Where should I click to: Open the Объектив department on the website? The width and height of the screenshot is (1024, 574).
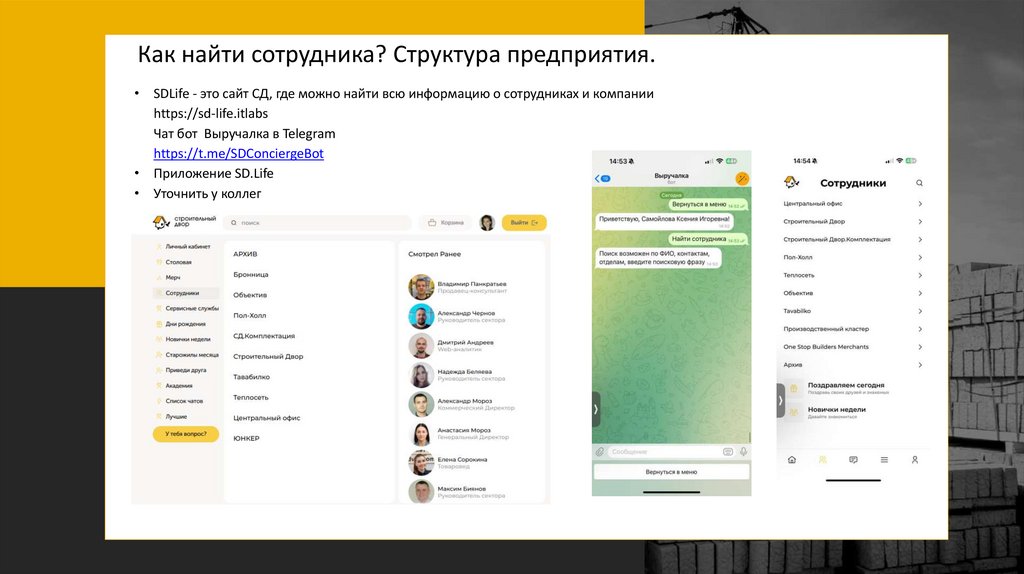(250, 295)
